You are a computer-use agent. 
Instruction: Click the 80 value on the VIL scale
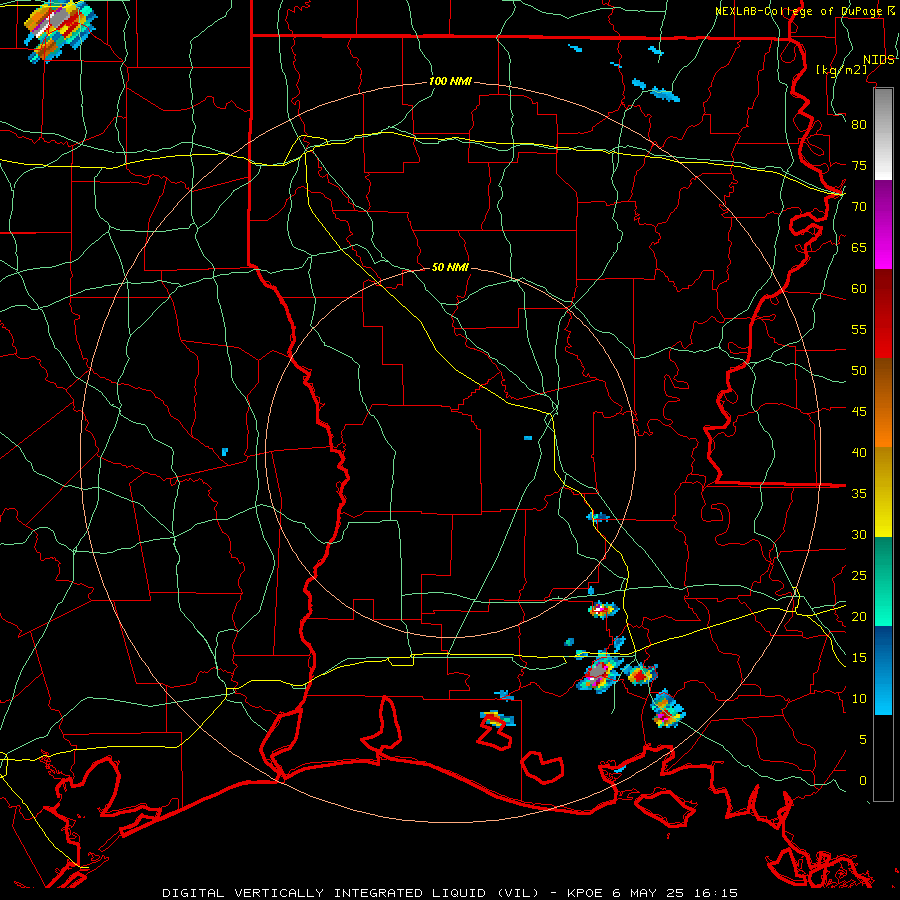859,125
